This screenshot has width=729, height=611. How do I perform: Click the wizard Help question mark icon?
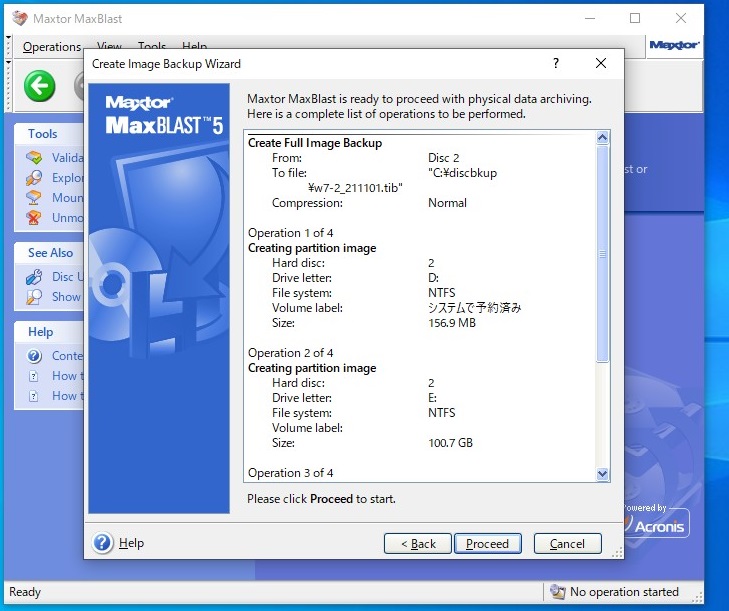pyautogui.click(x=103, y=543)
